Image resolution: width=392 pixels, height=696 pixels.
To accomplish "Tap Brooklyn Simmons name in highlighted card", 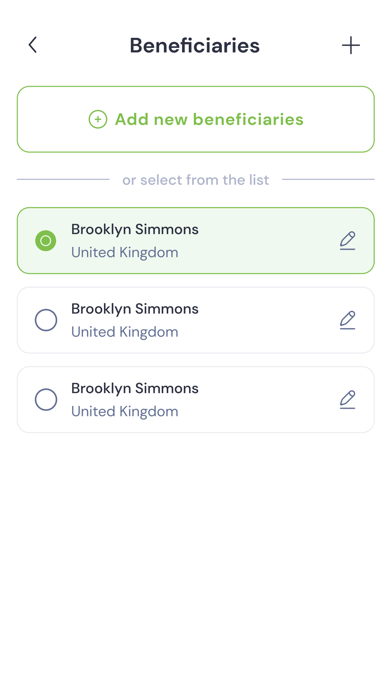I will point(135,229).
